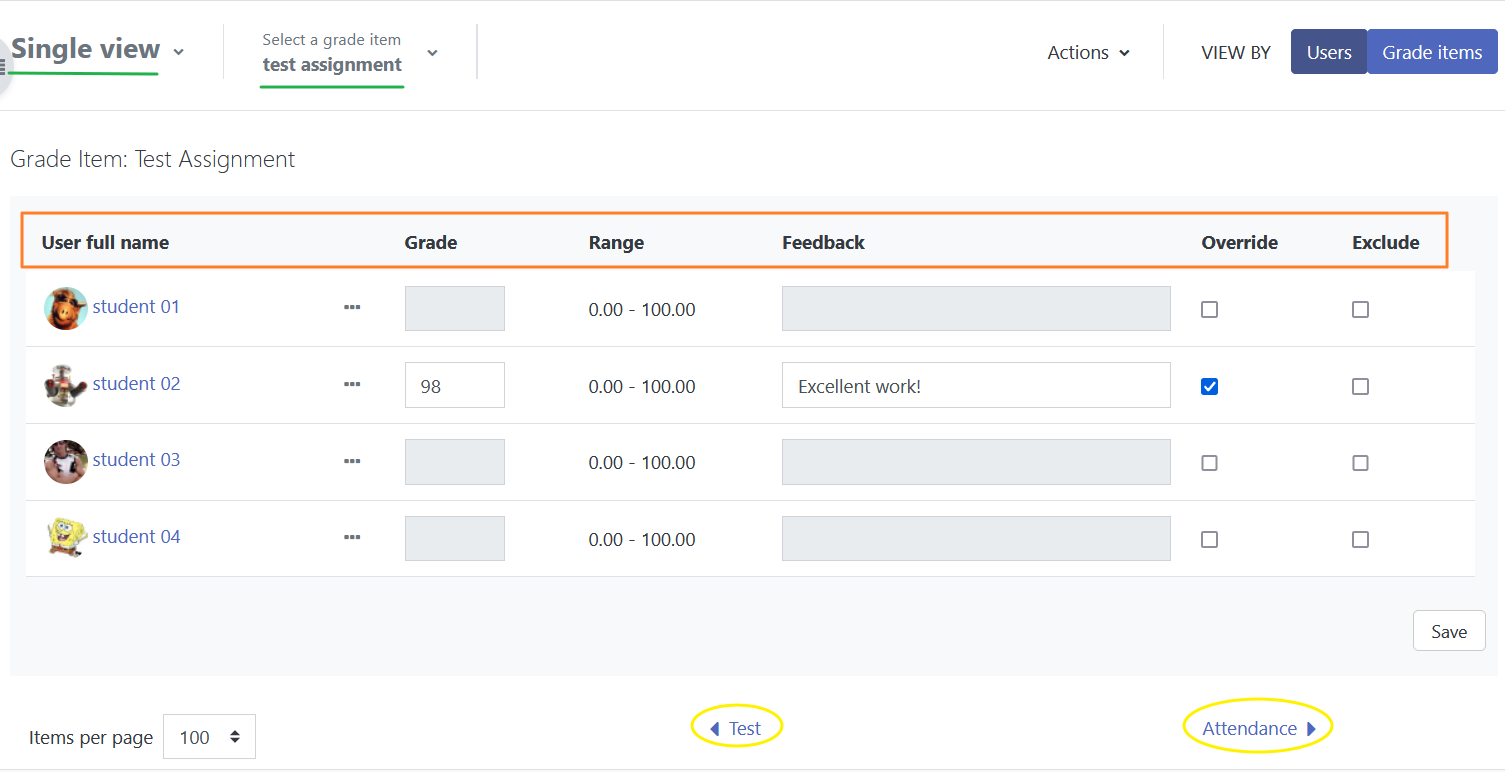Click student 01's avatar picture
This screenshot has height=772, width=1505.
click(66, 308)
